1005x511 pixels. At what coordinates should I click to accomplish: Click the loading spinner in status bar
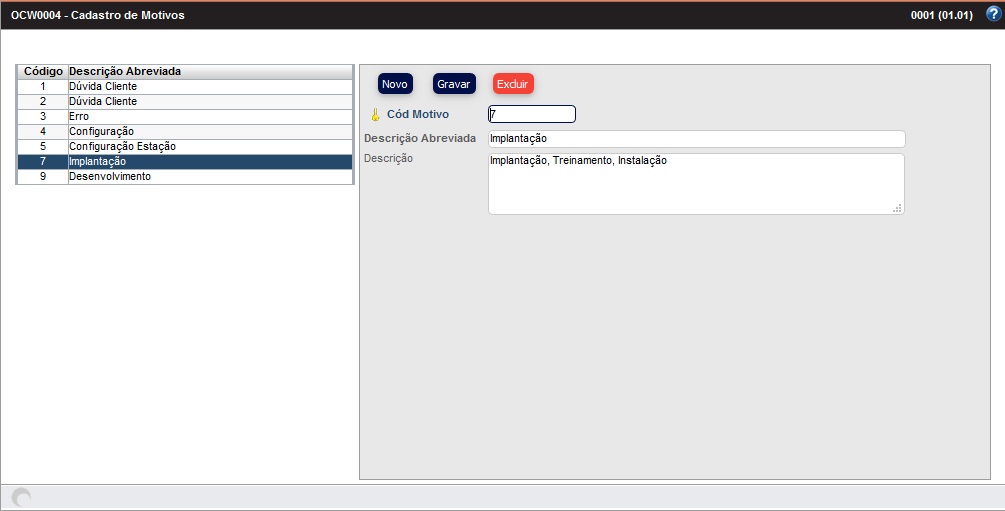pyautogui.click(x=21, y=497)
